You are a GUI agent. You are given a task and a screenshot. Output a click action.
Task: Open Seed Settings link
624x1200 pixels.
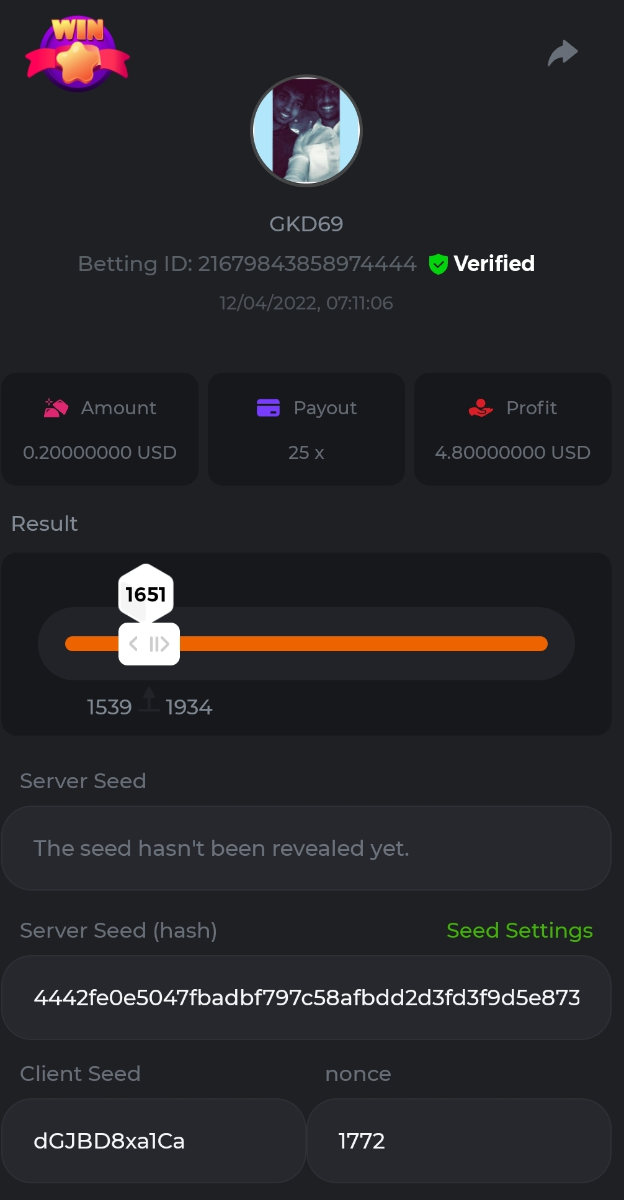(x=519, y=931)
